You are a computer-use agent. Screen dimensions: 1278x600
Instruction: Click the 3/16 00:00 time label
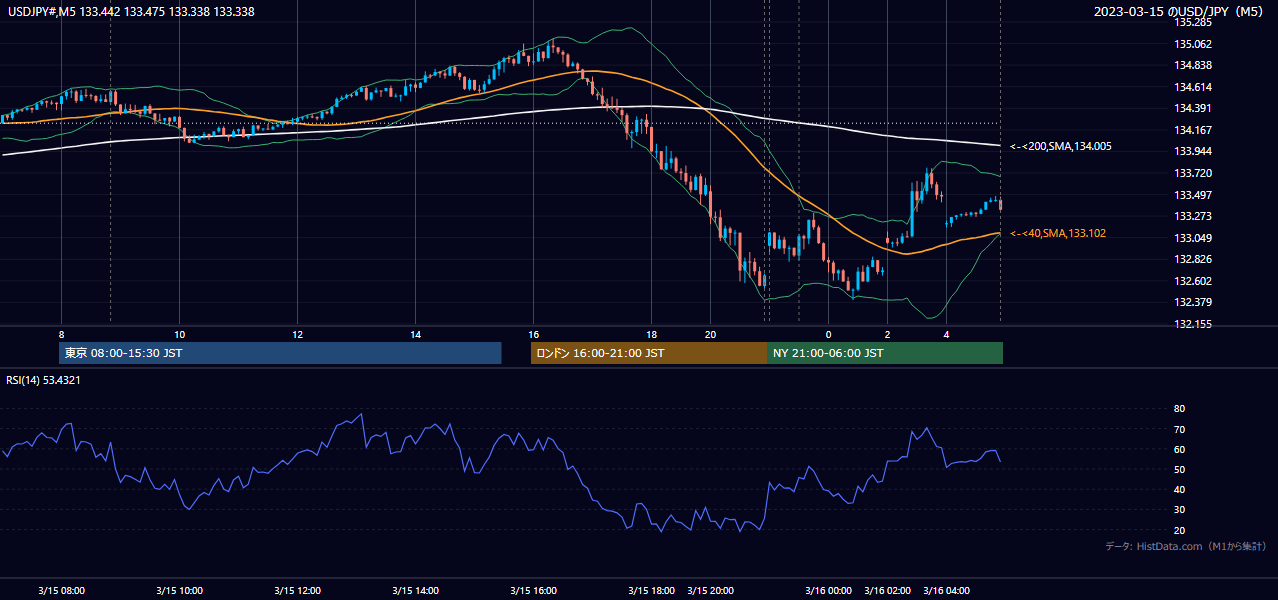click(x=828, y=590)
